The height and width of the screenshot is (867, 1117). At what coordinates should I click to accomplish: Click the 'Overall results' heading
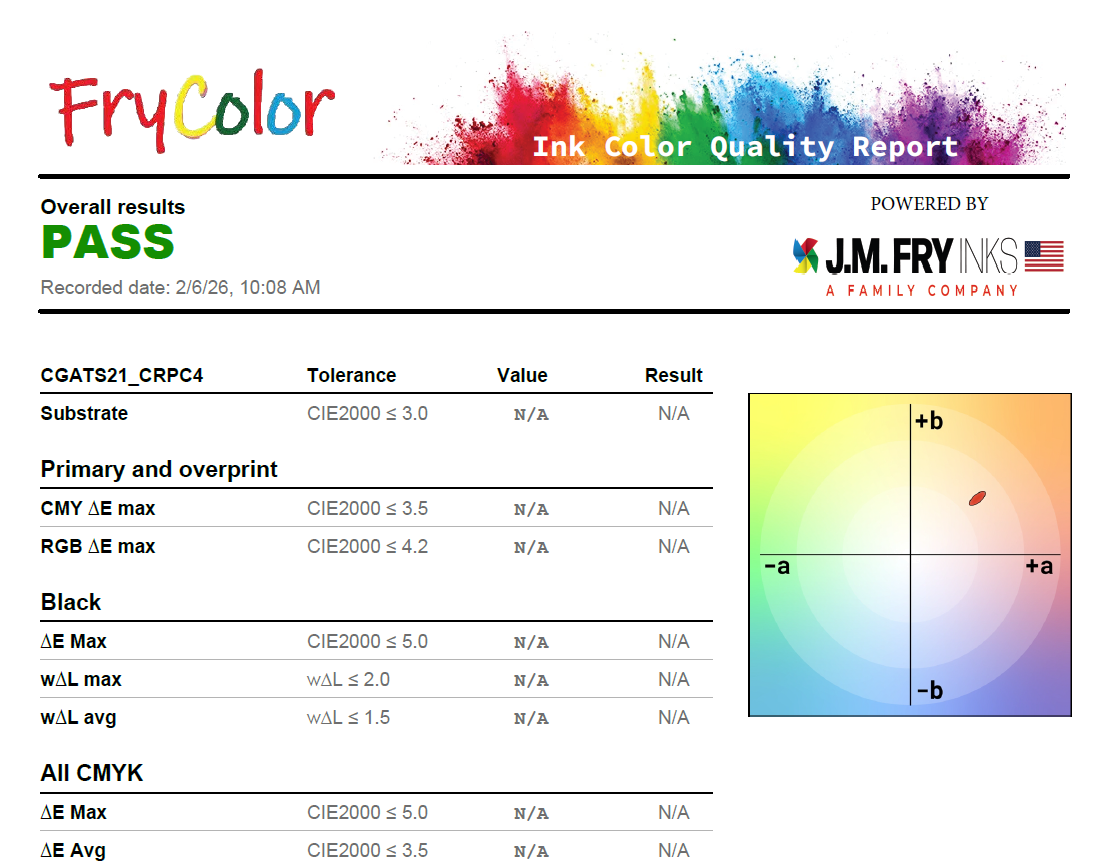point(113,207)
